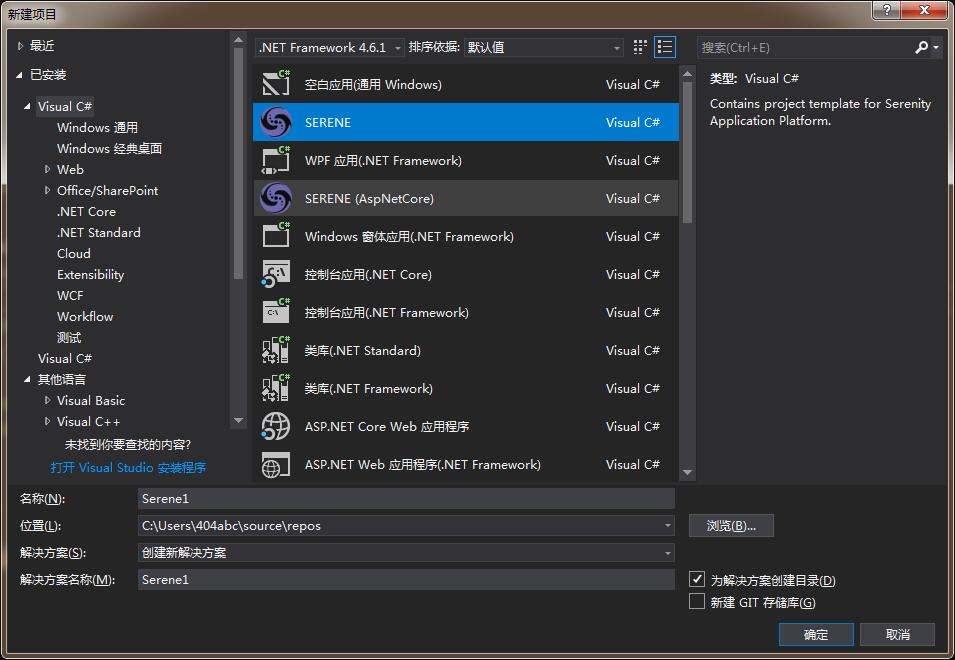The image size is (955, 660).
Task: Select .NET Core category
Action: point(86,211)
